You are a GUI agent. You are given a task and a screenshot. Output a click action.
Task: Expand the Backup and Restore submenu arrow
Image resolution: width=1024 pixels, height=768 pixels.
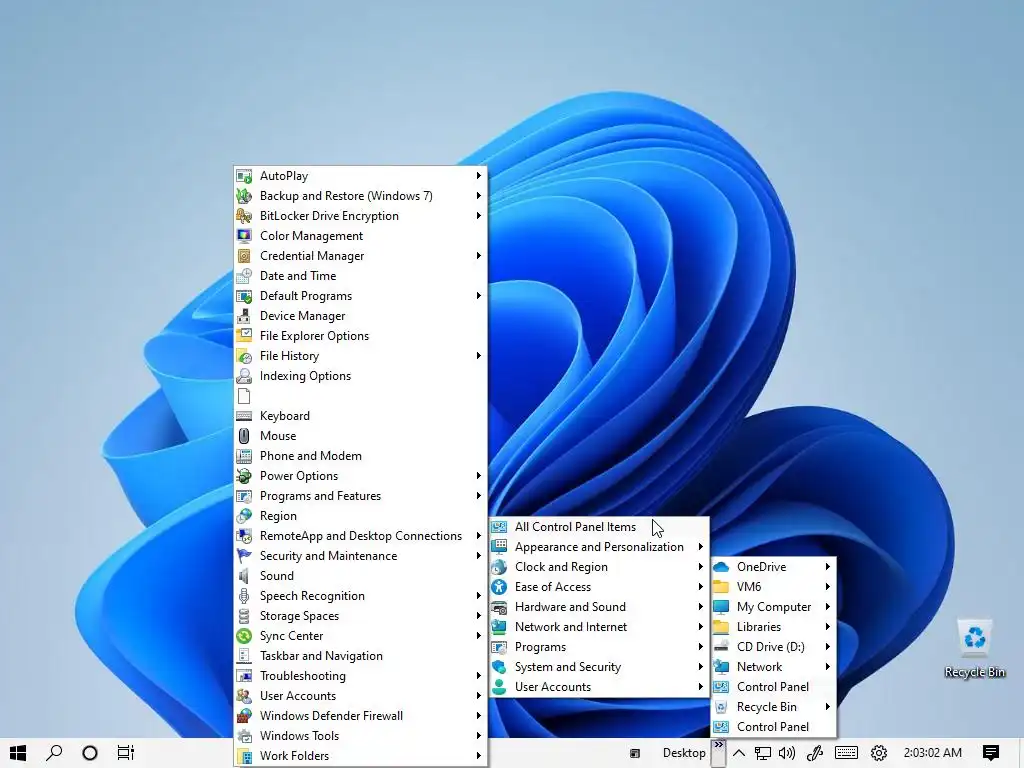[479, 196]
